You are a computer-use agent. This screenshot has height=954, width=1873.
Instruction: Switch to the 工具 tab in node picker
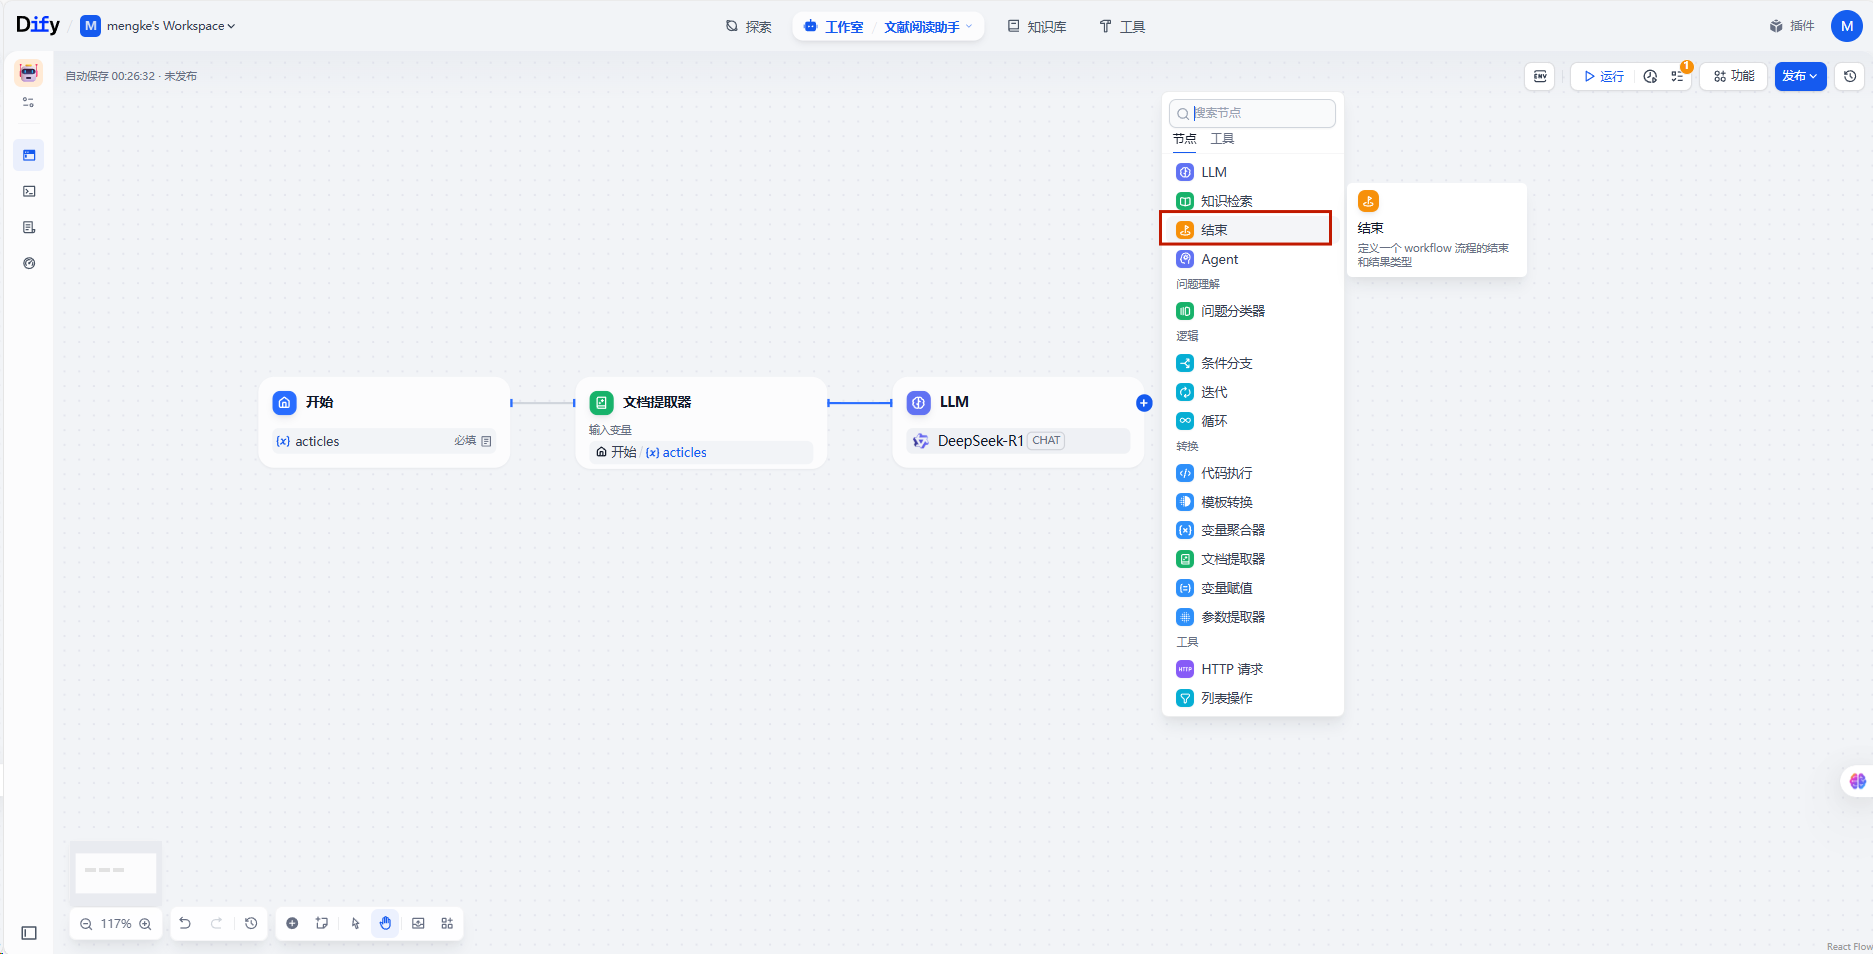(x=1222, y=139)
